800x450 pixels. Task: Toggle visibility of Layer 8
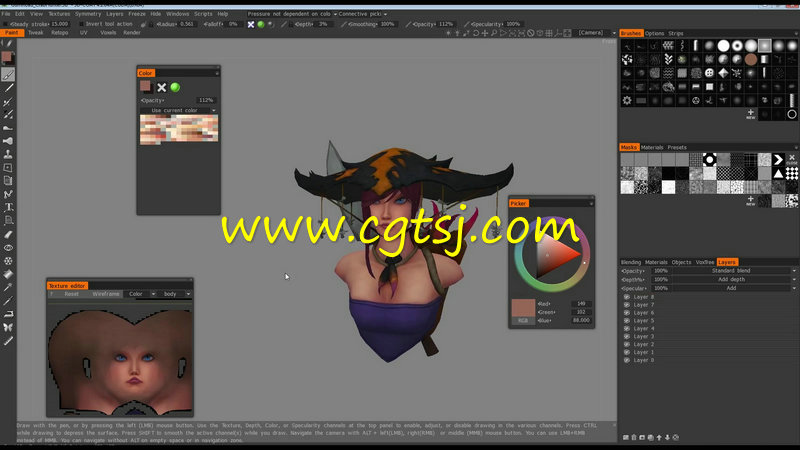click(627, 297)
